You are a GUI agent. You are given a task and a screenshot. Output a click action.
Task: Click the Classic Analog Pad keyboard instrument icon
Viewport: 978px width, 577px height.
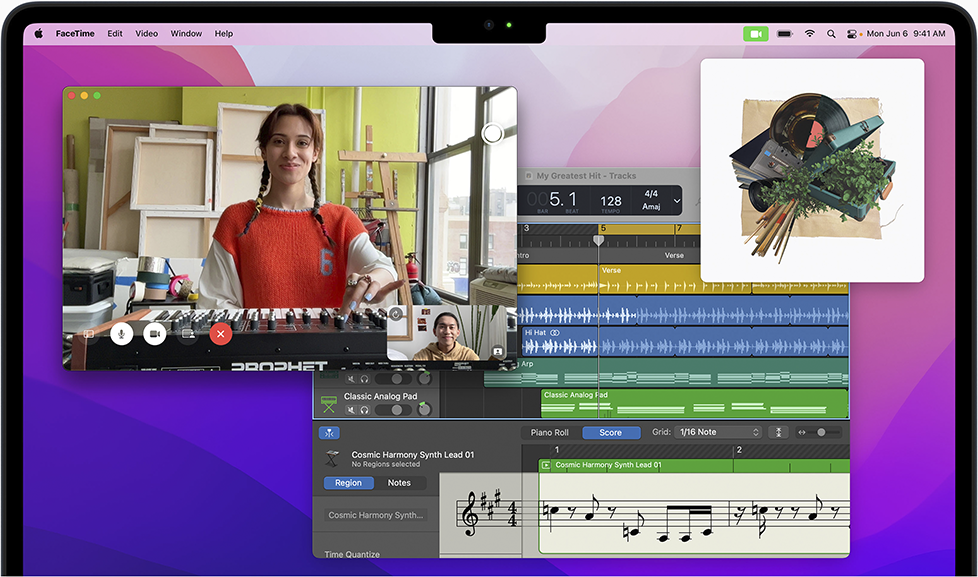[x=329, y=404]
